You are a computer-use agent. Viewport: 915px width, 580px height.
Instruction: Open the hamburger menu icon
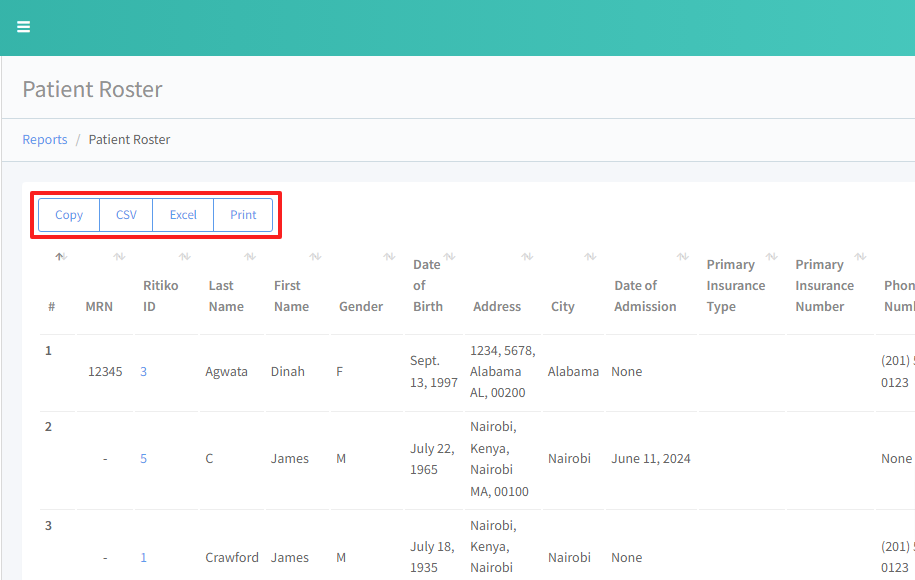[x=23, y=27]
